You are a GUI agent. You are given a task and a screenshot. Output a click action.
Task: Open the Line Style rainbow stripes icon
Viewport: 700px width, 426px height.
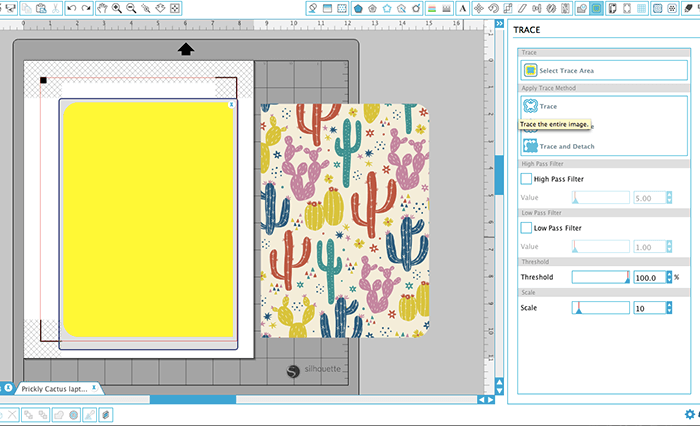pyautogui.click(x=432, y=8)
